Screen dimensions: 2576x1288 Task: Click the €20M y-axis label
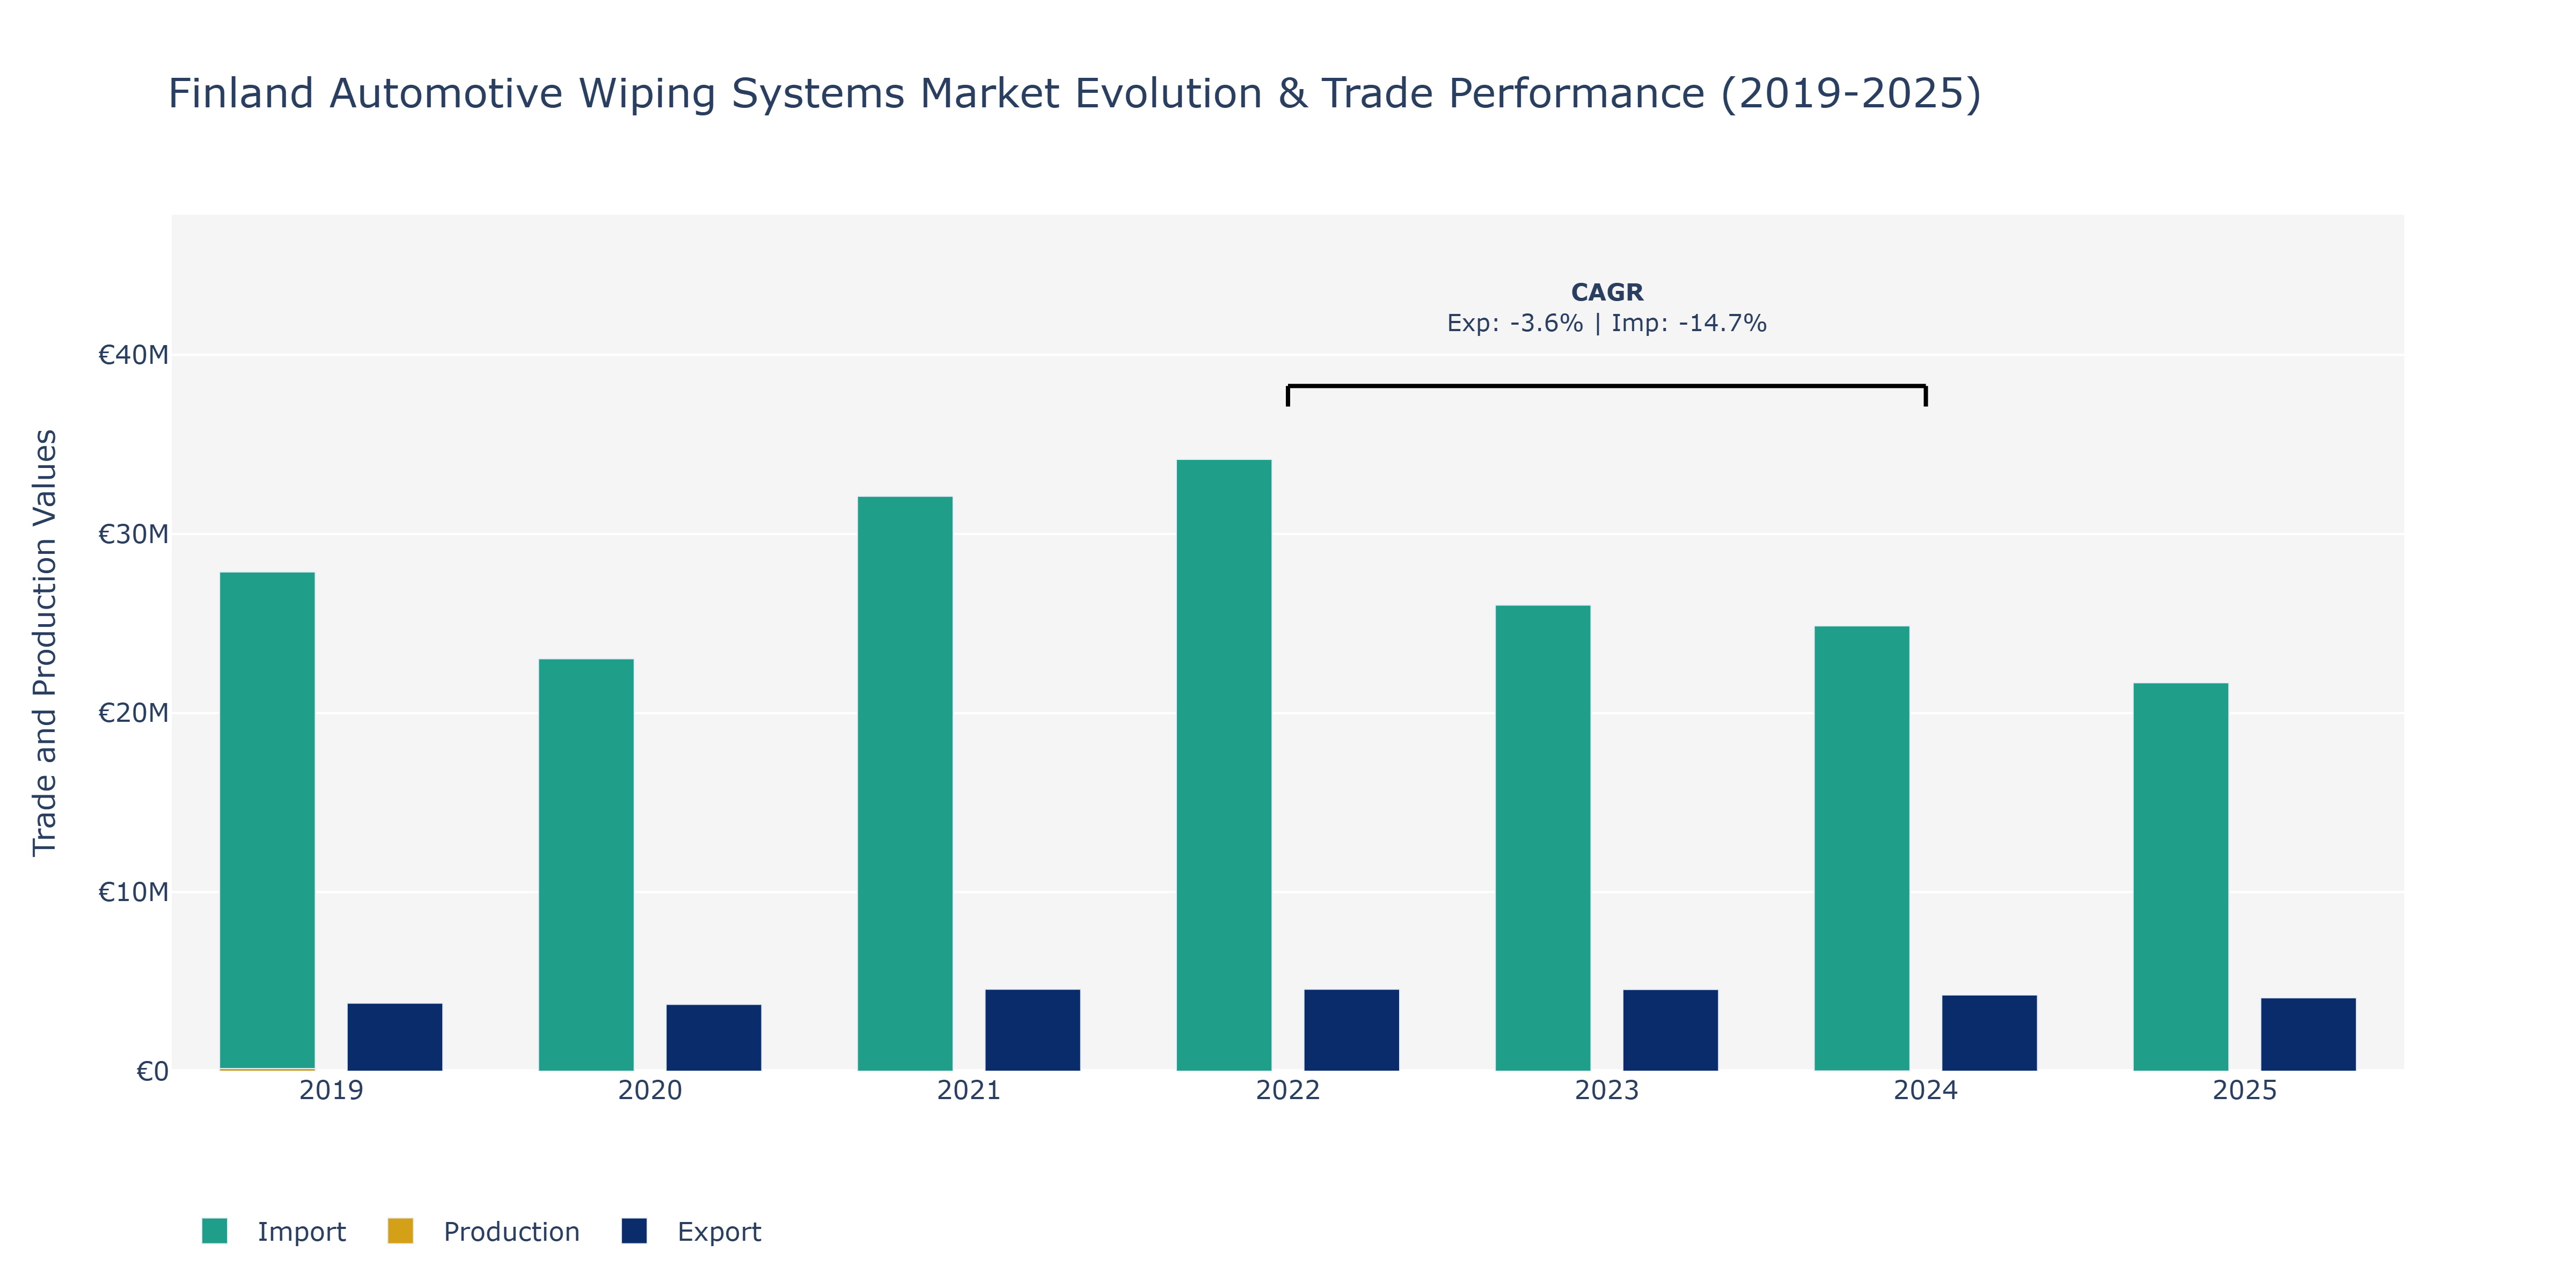pos(133,713)
